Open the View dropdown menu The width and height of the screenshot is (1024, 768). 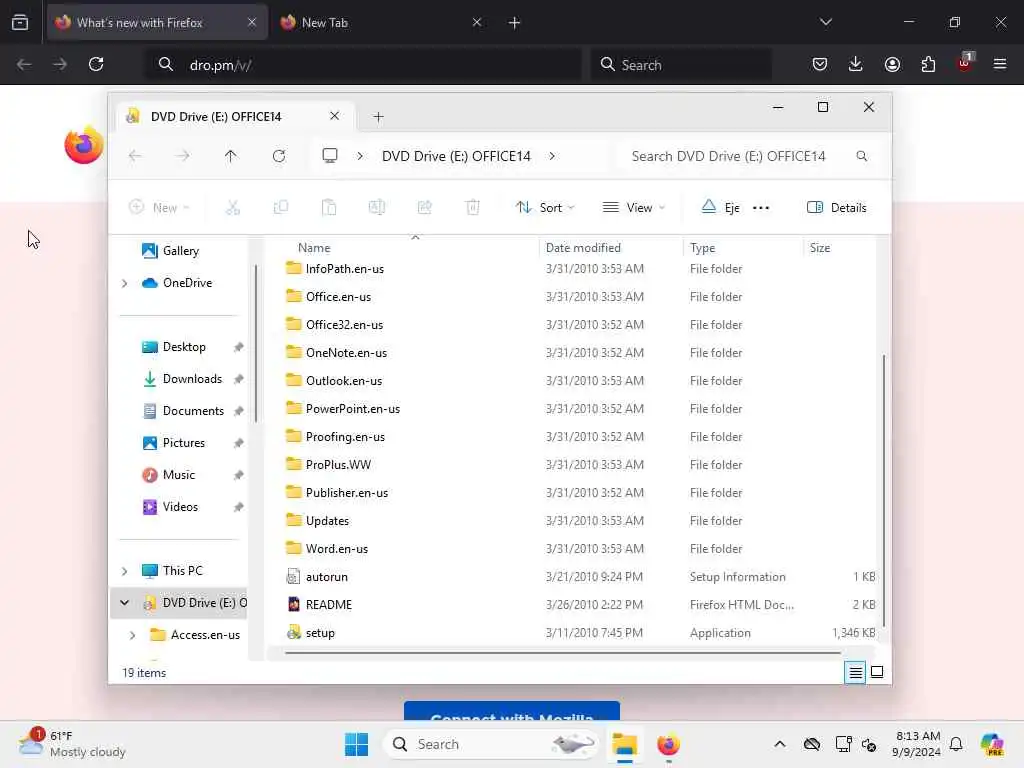click(x=633, y=208)
